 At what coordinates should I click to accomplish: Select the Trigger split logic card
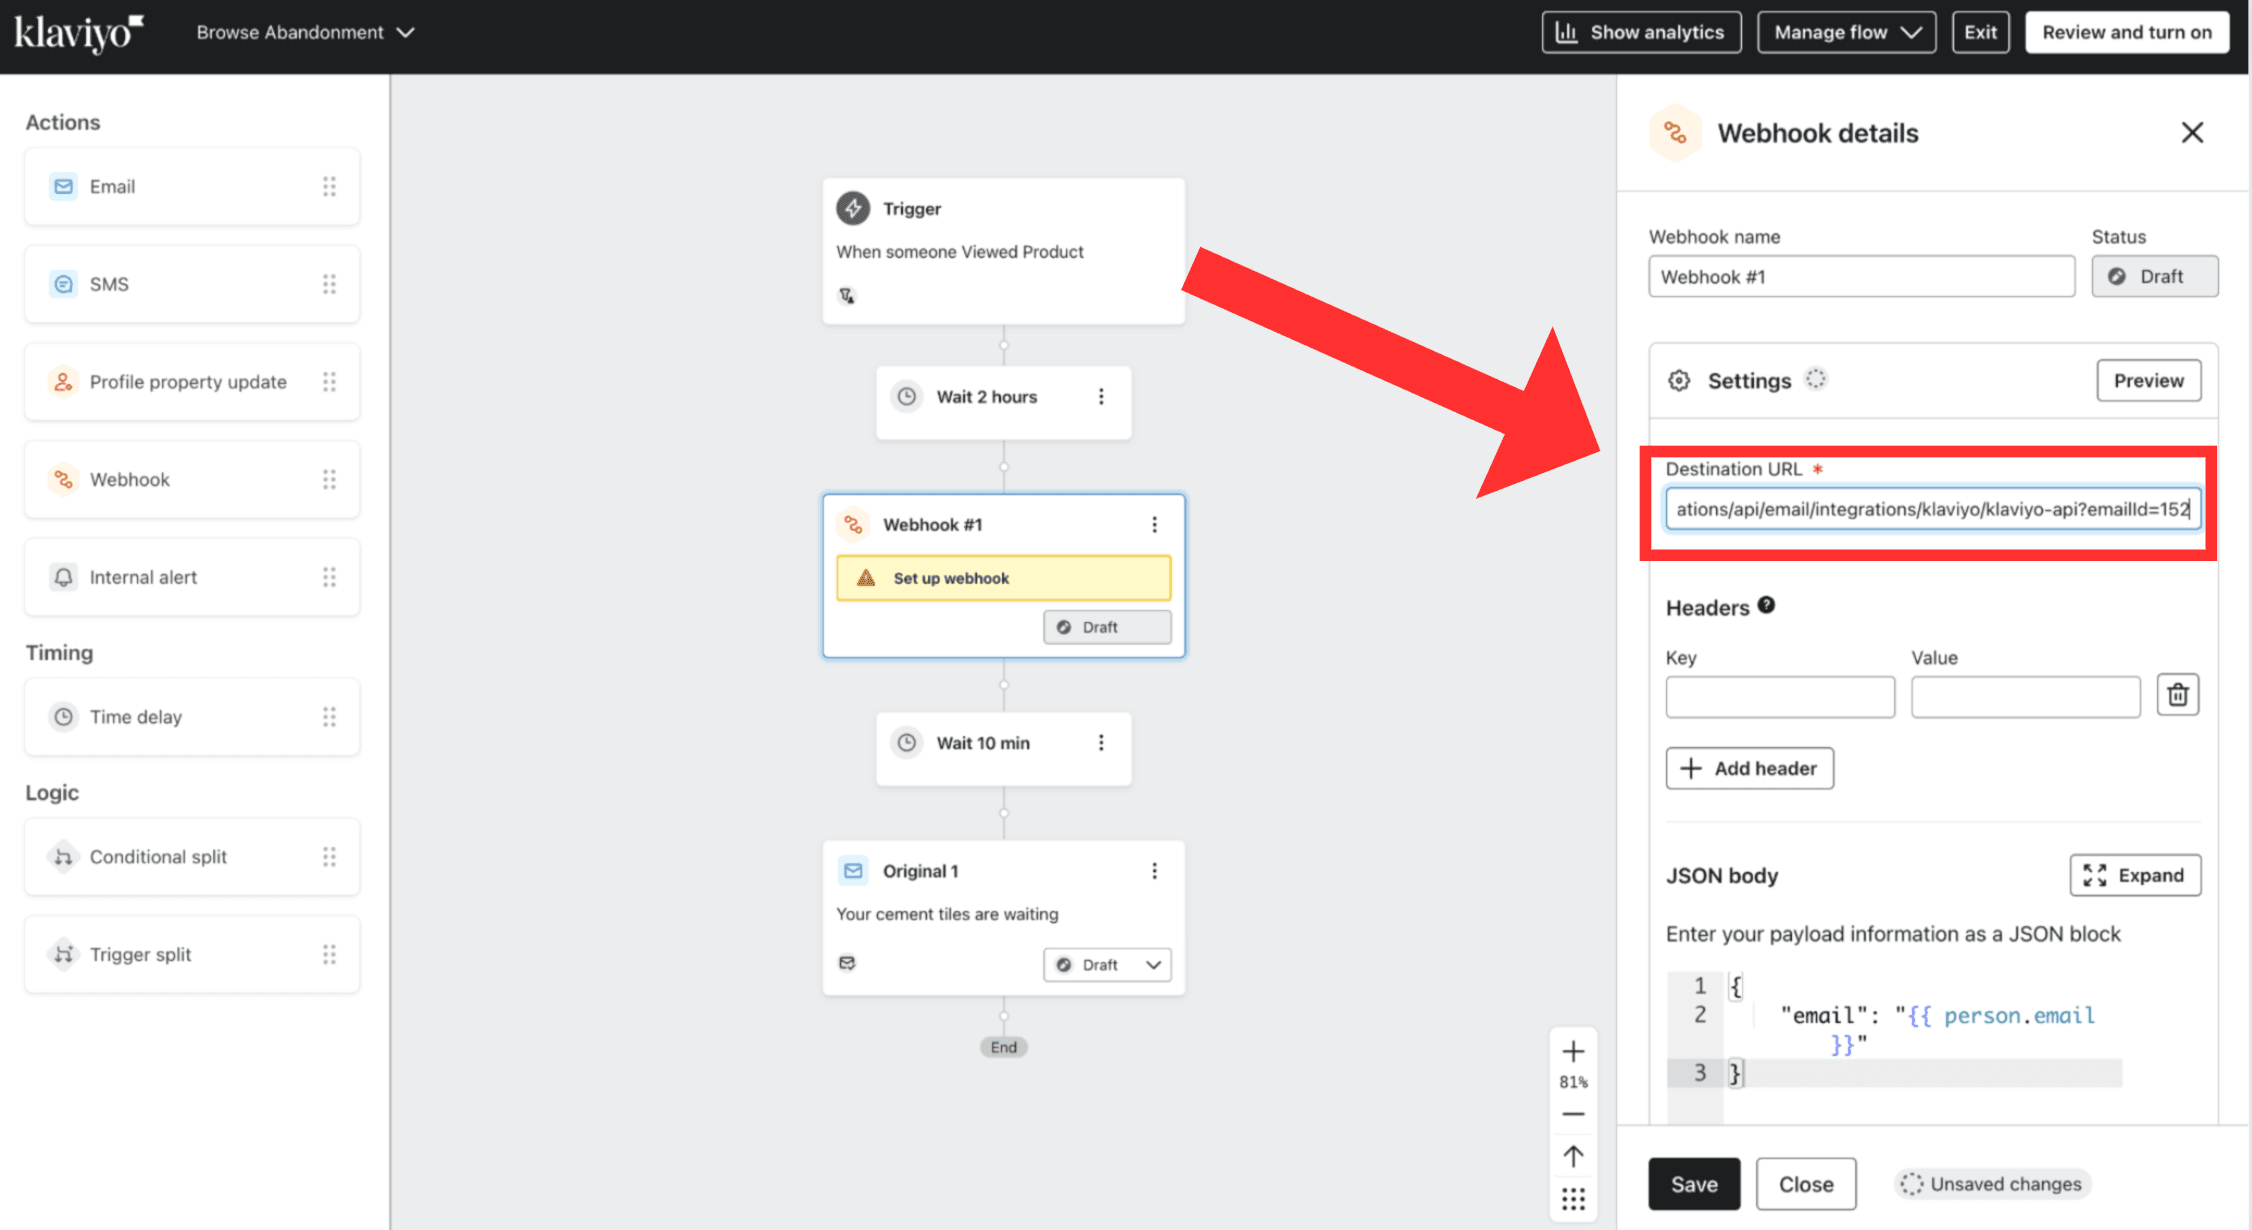(192, 954)
